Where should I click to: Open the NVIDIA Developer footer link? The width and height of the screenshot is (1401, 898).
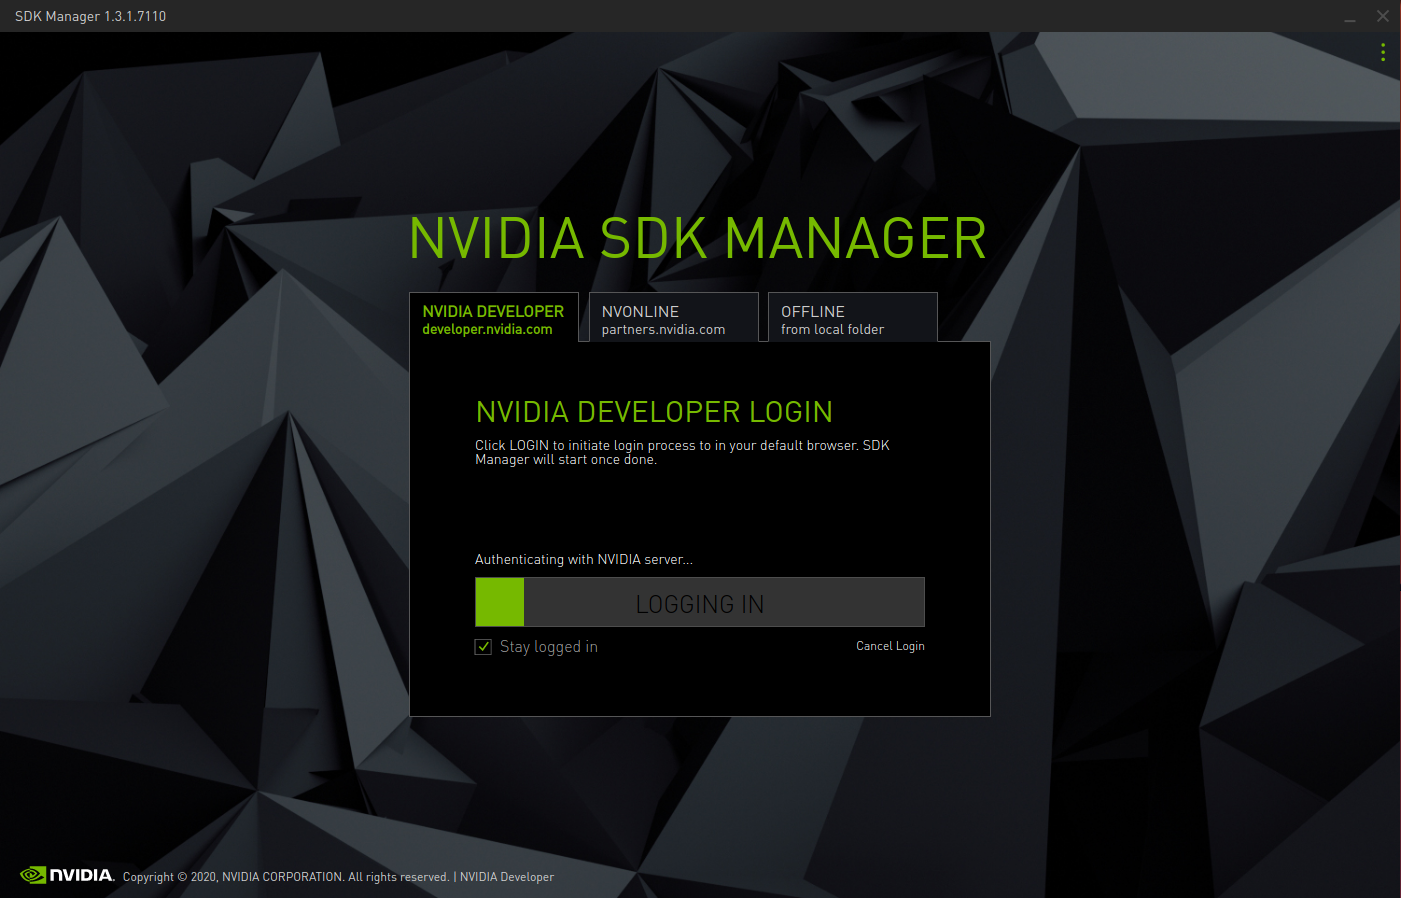507,877
